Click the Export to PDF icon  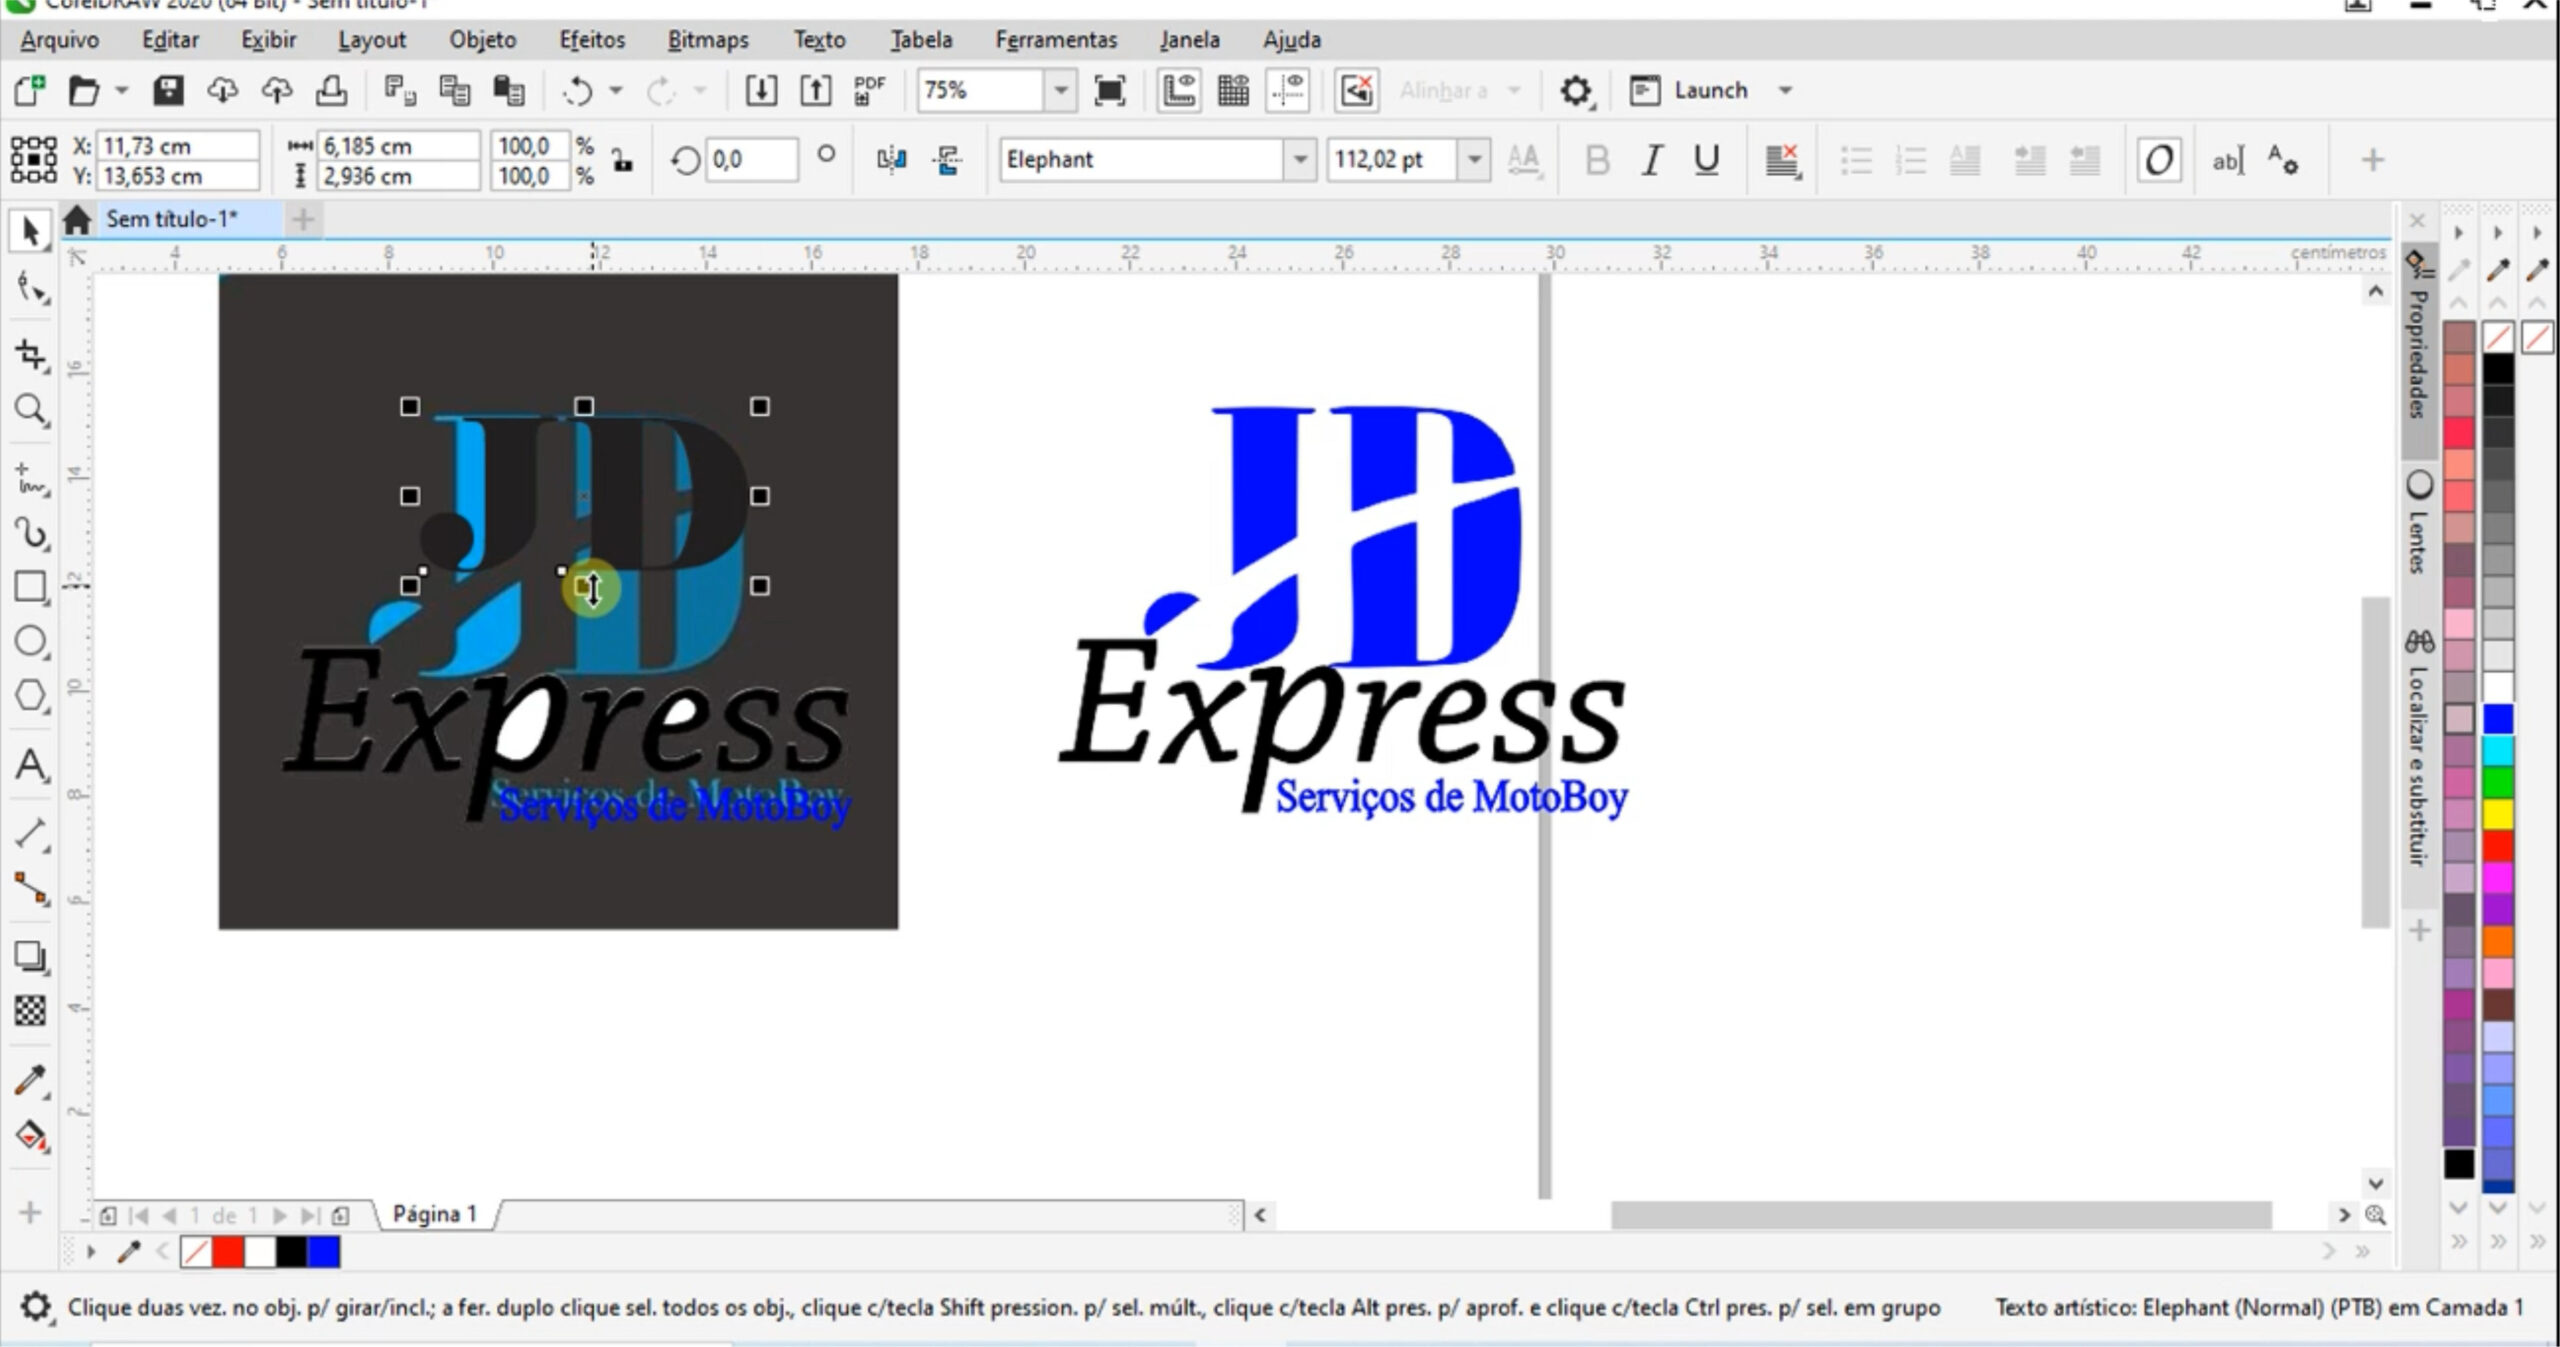(869, 90)
